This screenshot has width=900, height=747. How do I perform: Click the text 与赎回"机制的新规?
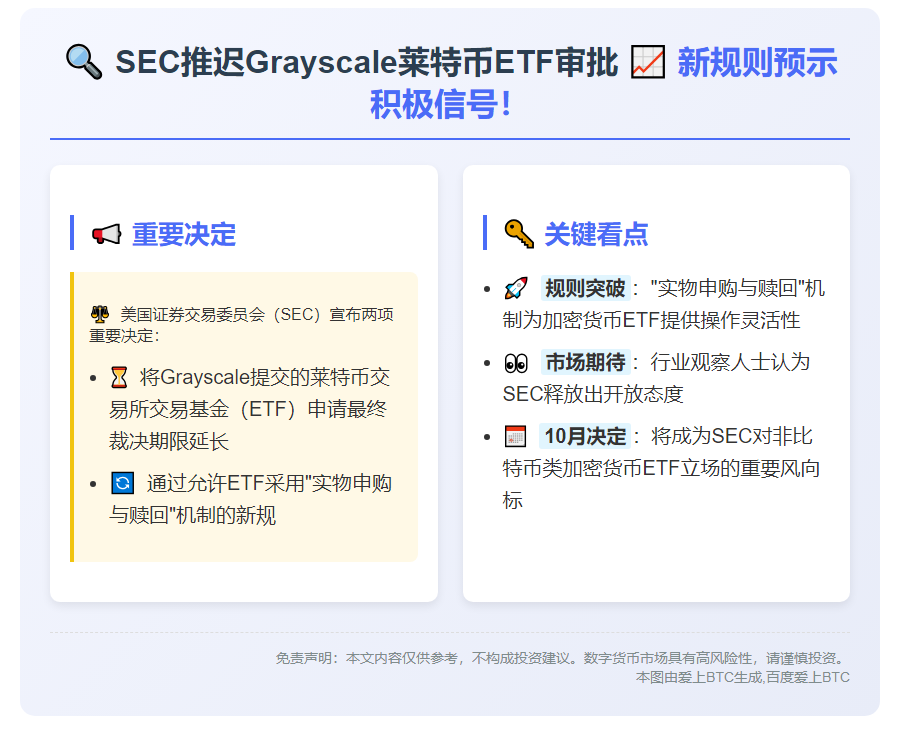192,515
